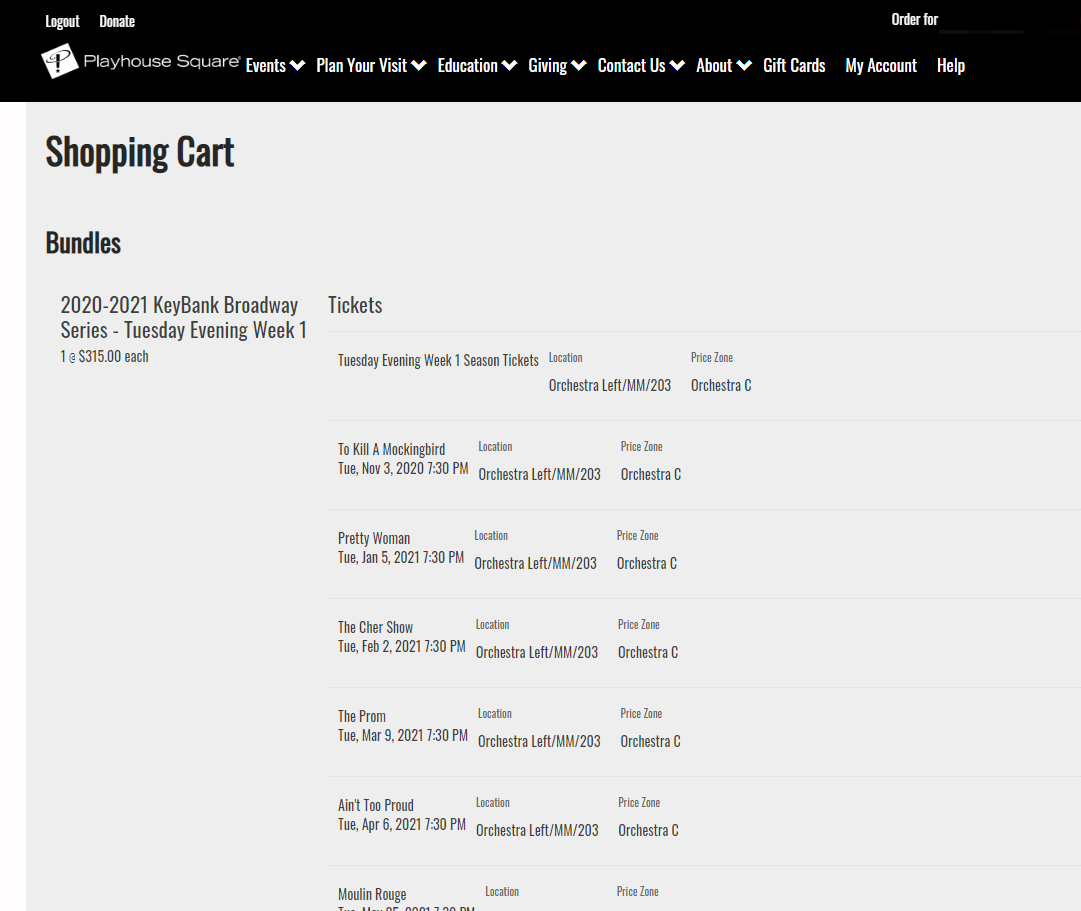Open the Plan Your Visit menu
This screenshot has height=911, width=1081.
[362, 66]
